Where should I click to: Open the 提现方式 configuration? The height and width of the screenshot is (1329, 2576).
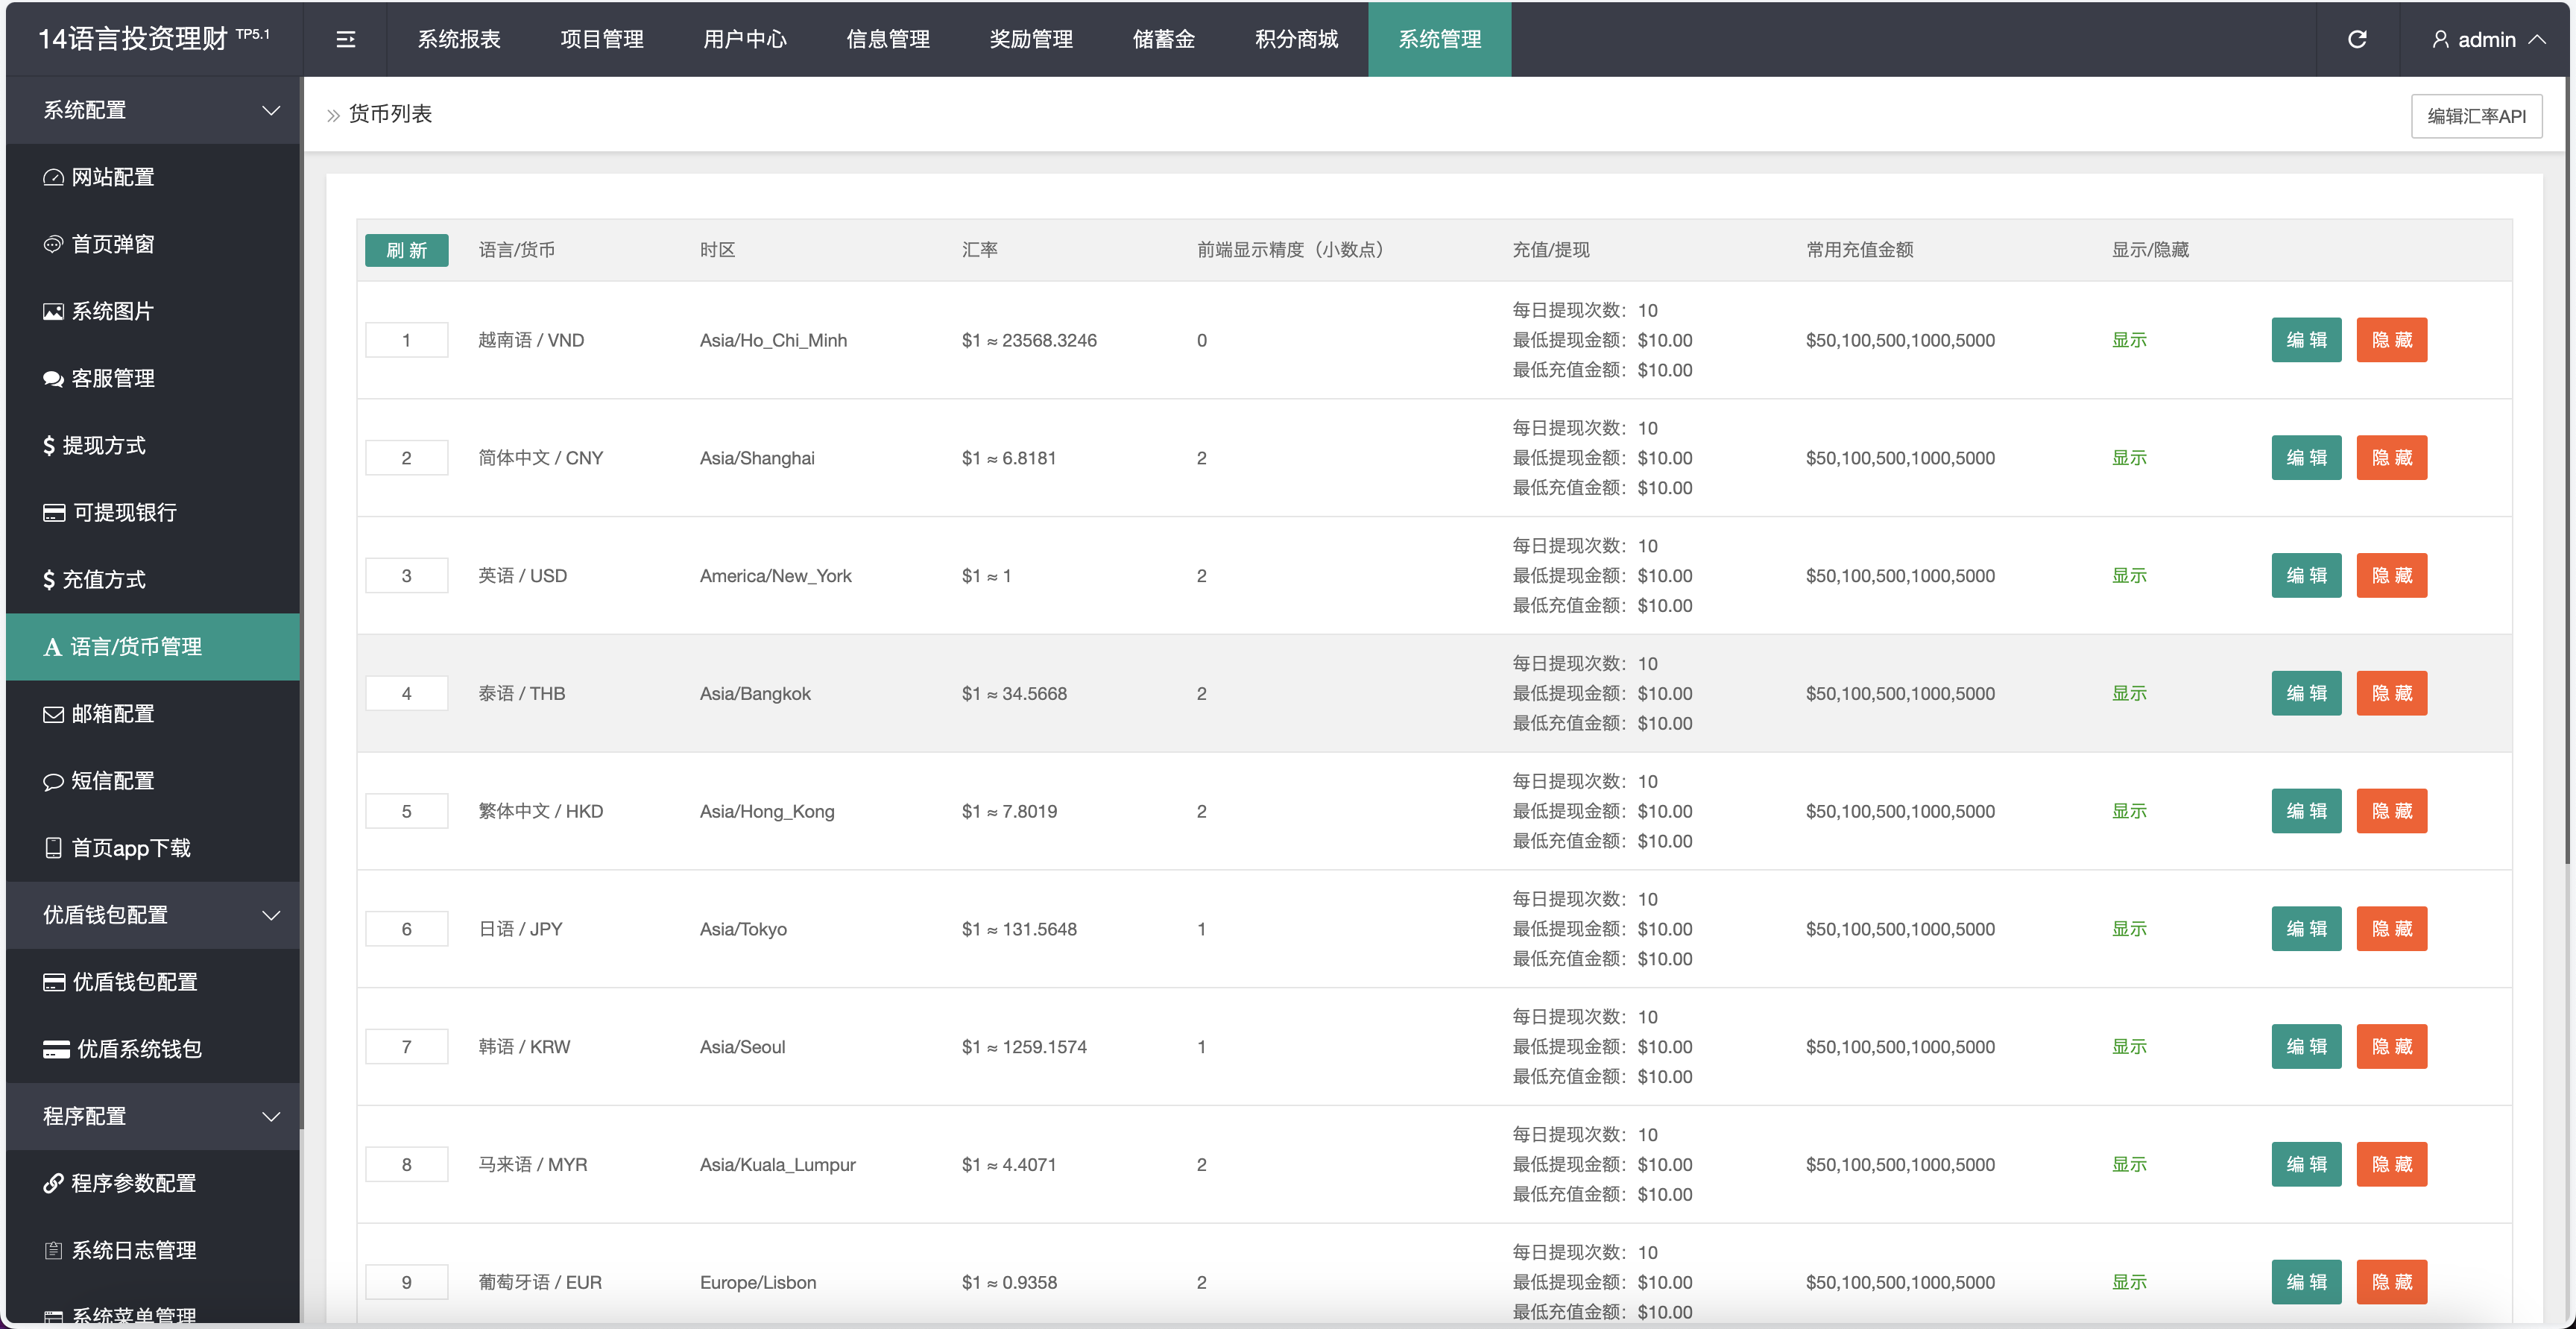[105, 445]
